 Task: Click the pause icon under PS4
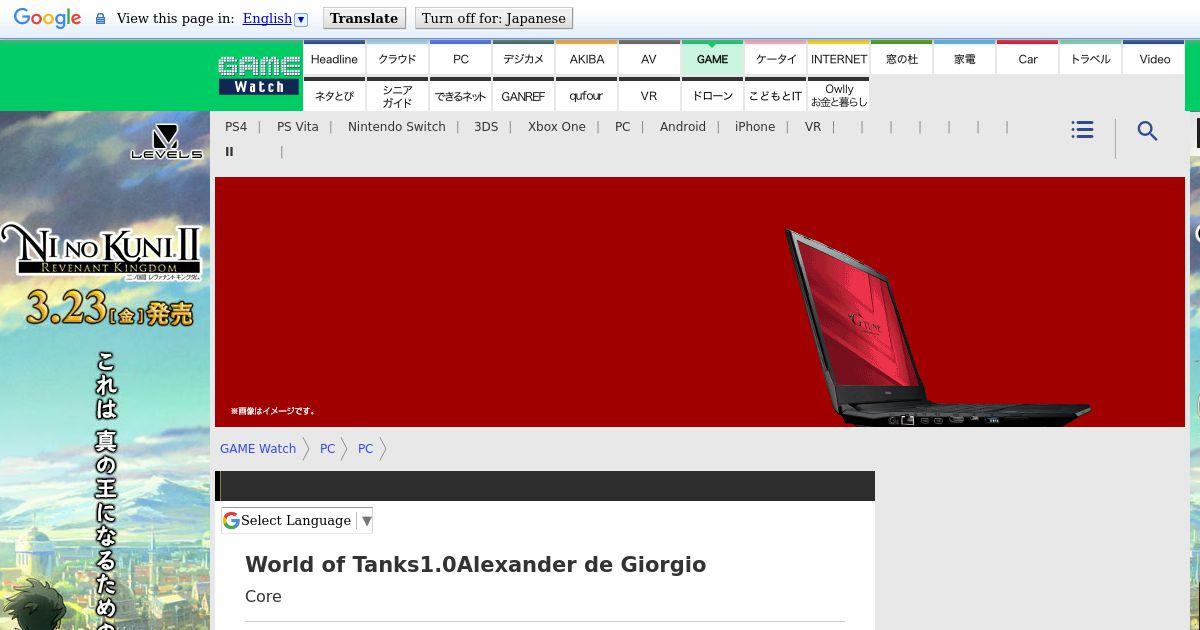[x=229, y=152]
